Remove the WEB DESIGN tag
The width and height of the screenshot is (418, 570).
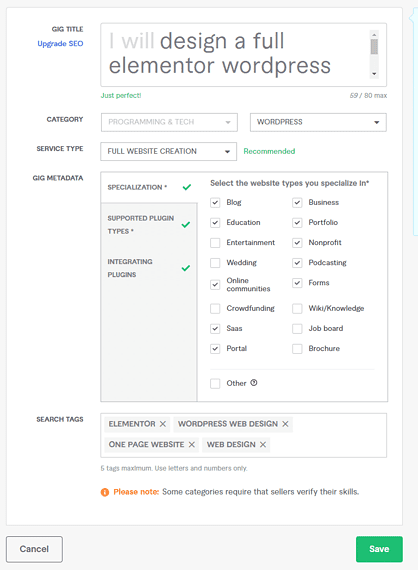(x=263, y=444)
